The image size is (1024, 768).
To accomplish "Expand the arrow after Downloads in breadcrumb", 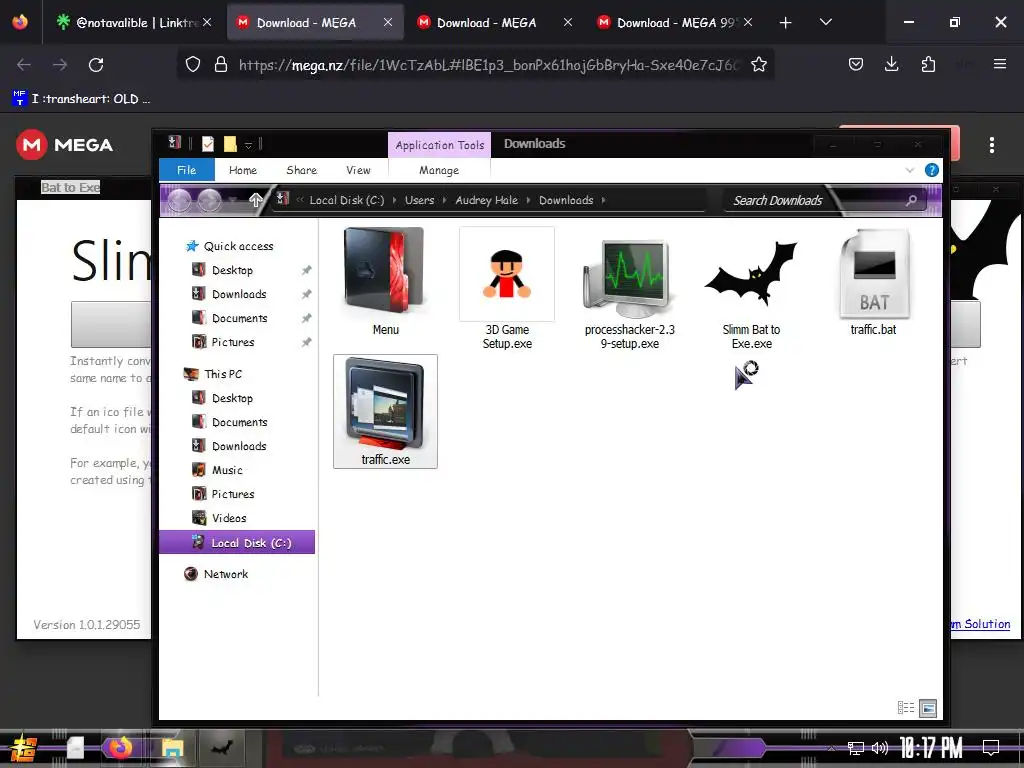I will [x=603, y=200].
